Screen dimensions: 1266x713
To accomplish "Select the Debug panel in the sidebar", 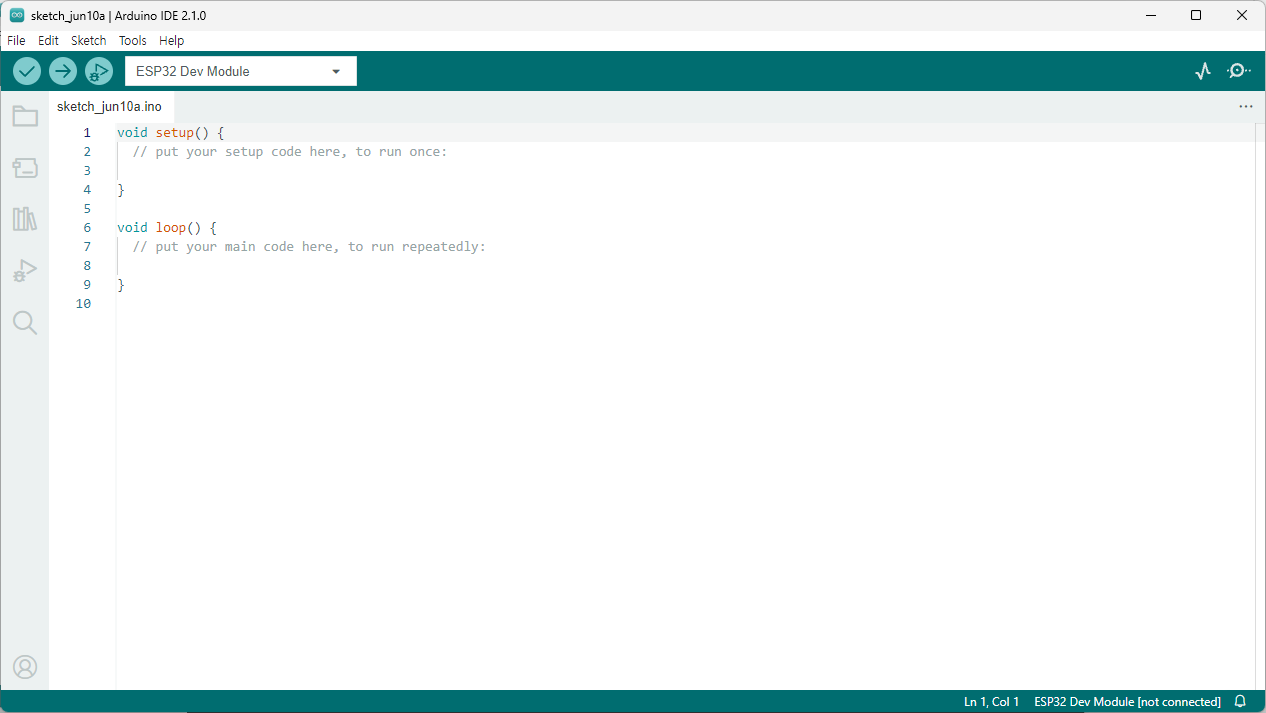I will click(x=25, y=270).
